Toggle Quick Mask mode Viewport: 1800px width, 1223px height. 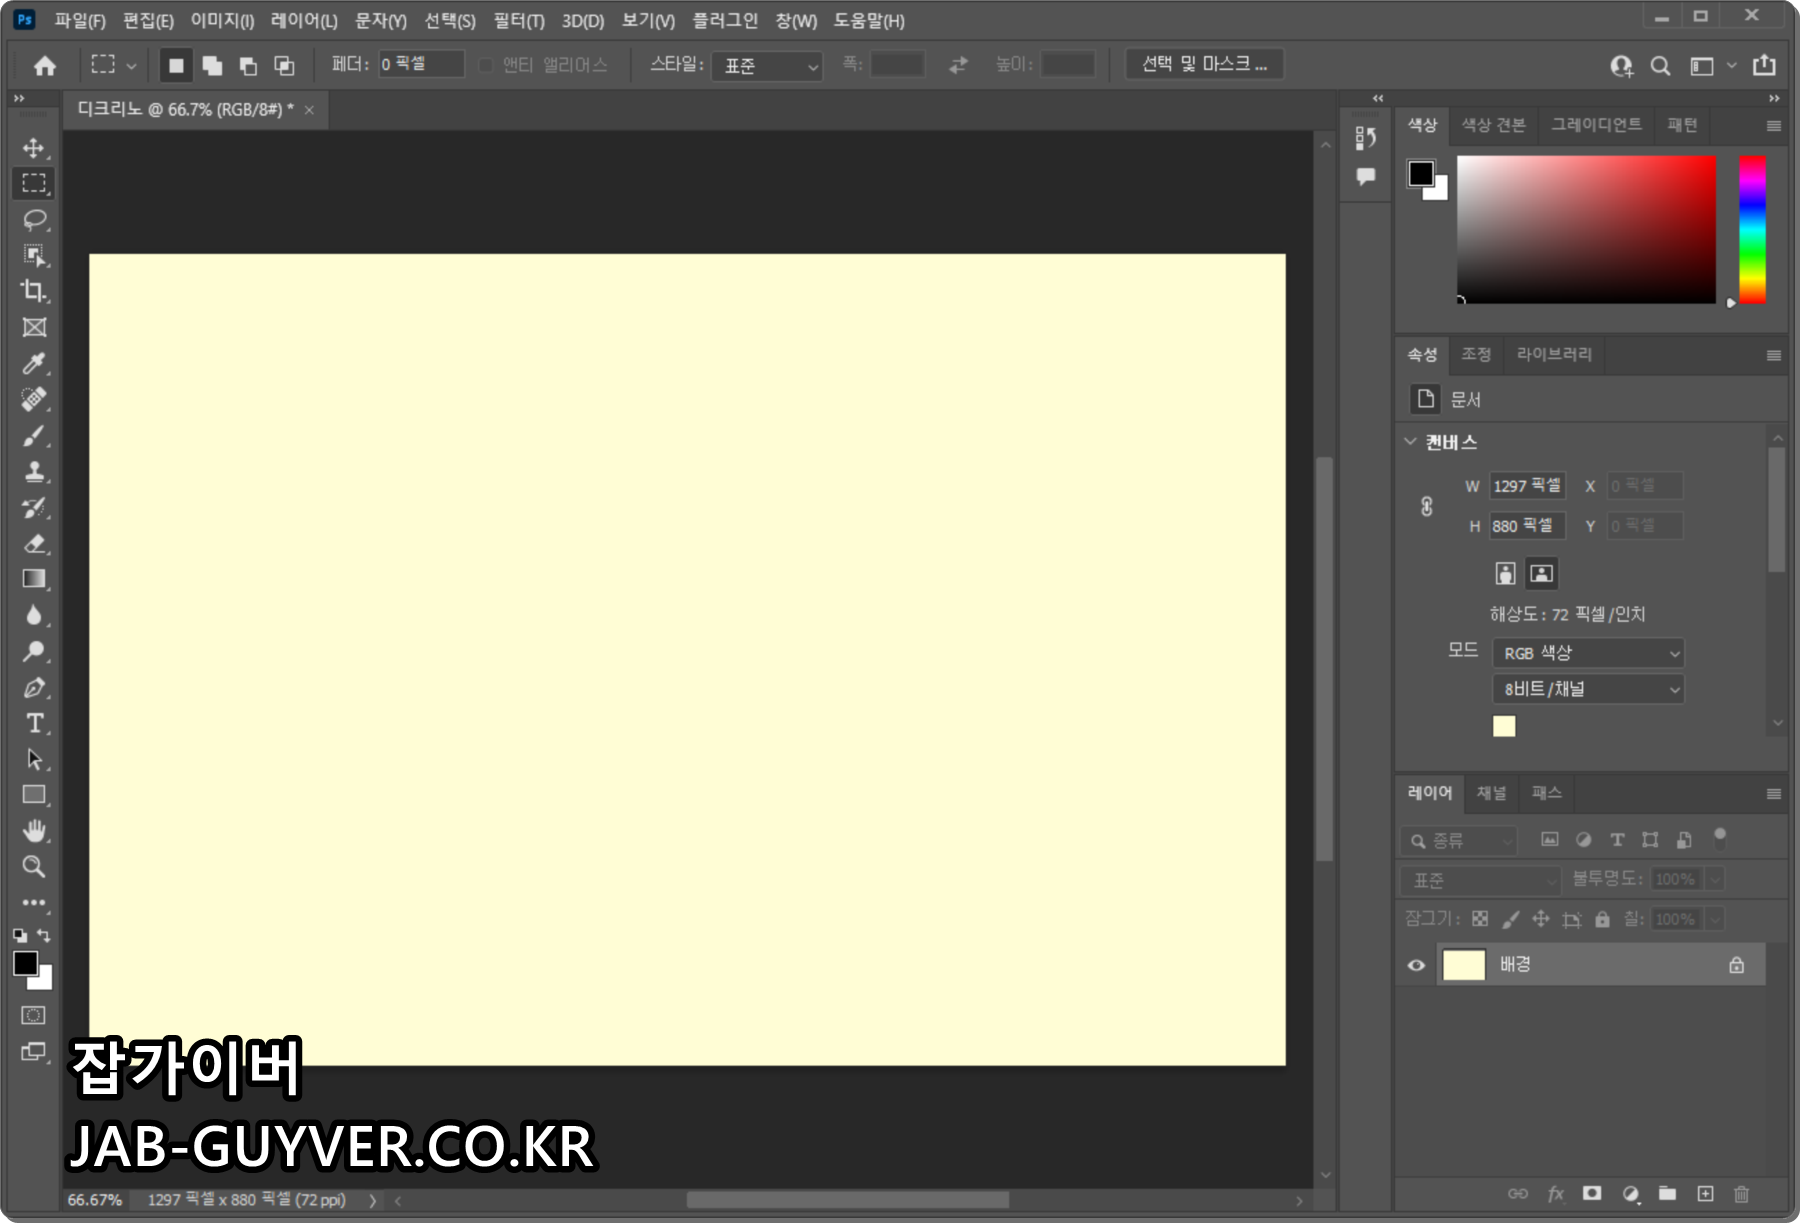tap(33, 1015)
